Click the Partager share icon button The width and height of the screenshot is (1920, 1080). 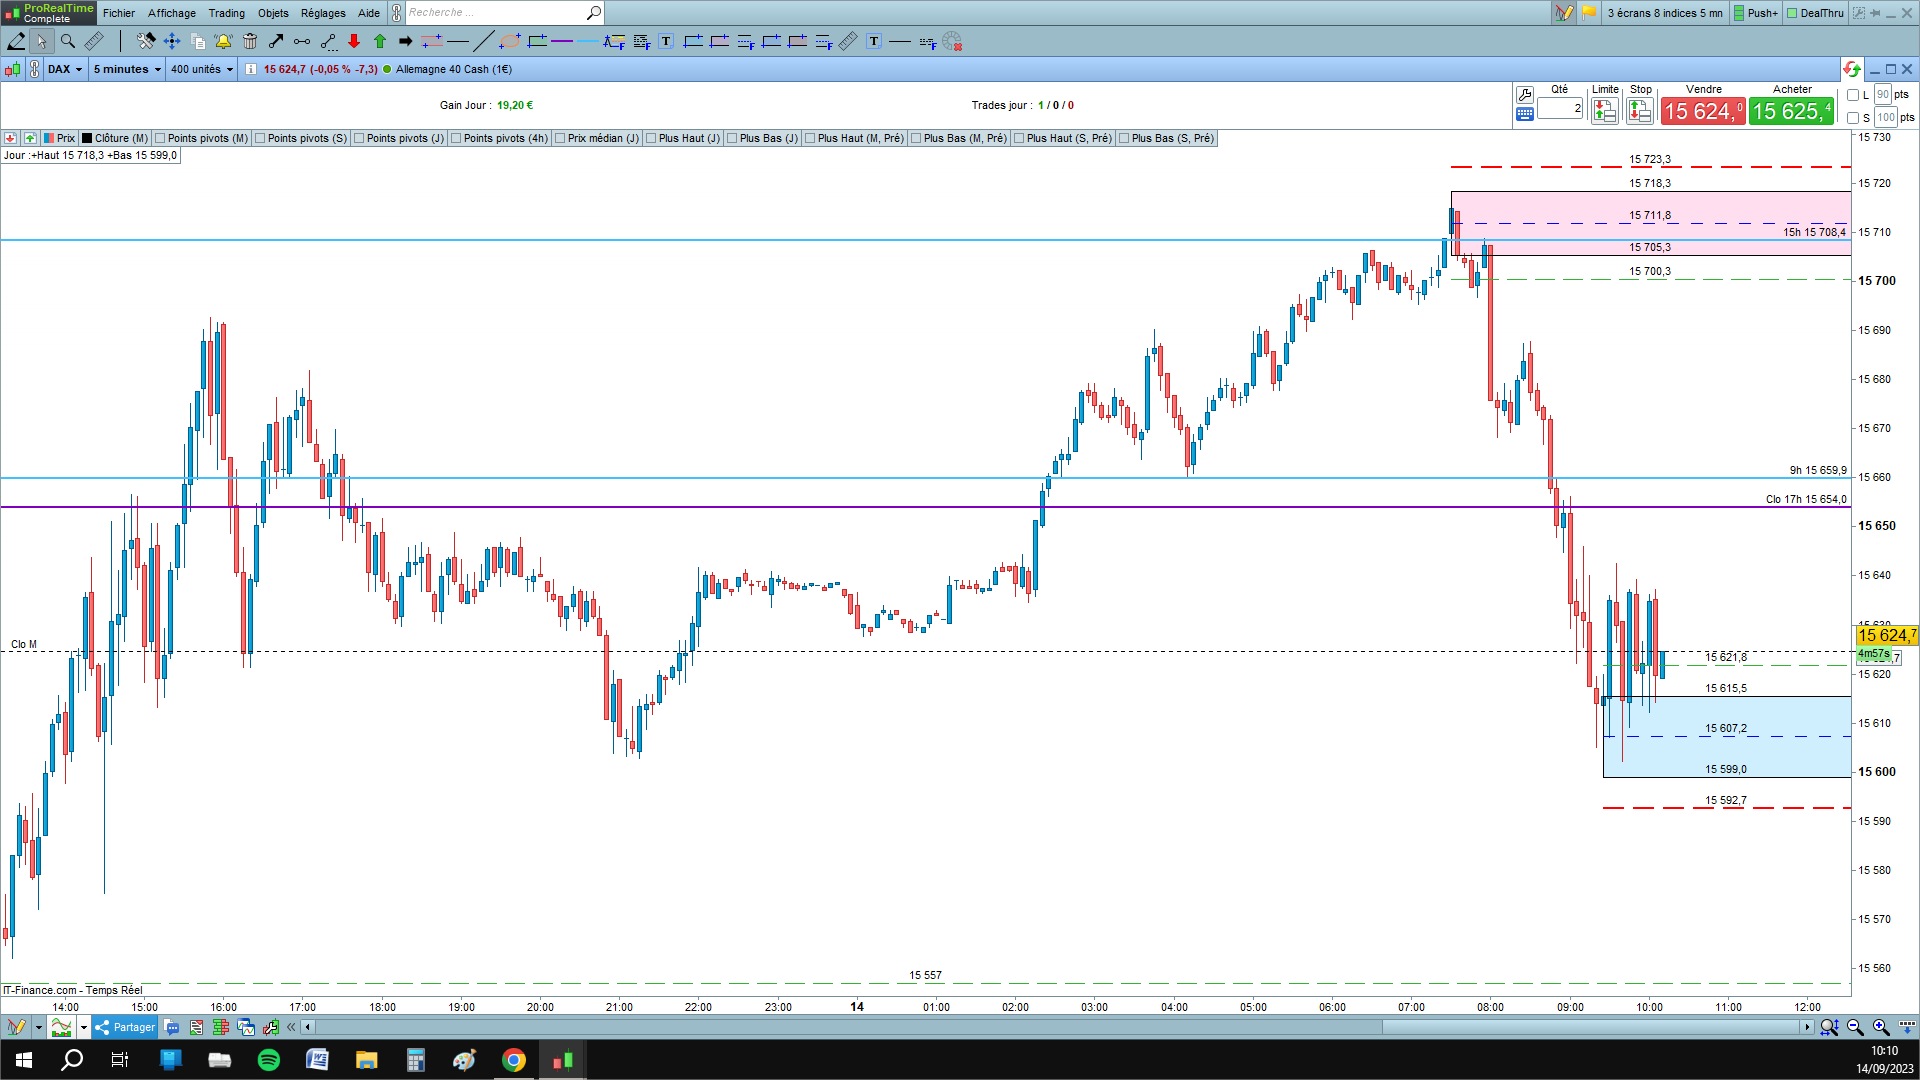(x=125, y=1027)
